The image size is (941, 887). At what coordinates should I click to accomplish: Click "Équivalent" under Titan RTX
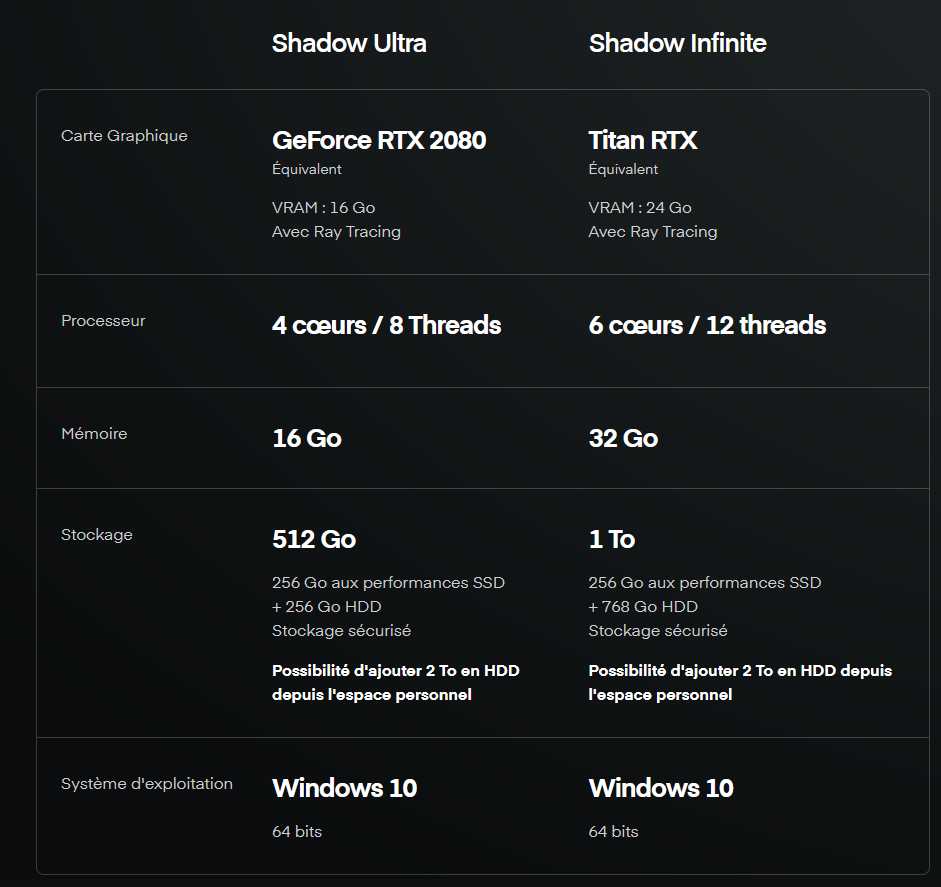[x=623, y=169]
